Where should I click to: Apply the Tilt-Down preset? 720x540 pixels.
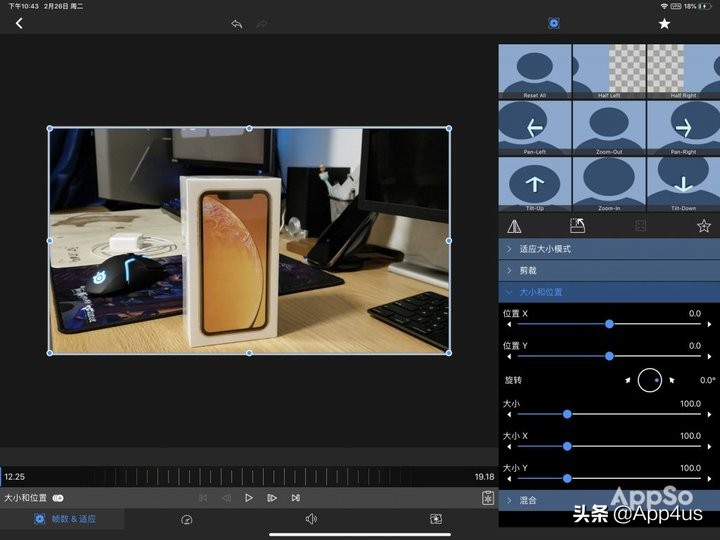click(683, 185)
